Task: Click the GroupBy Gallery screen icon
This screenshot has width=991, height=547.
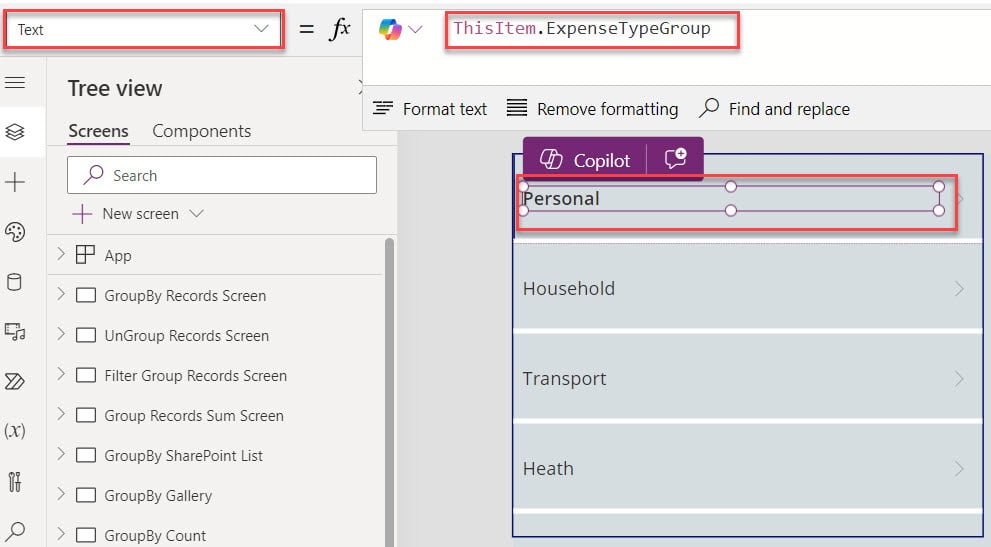Action: click(85, 495)
